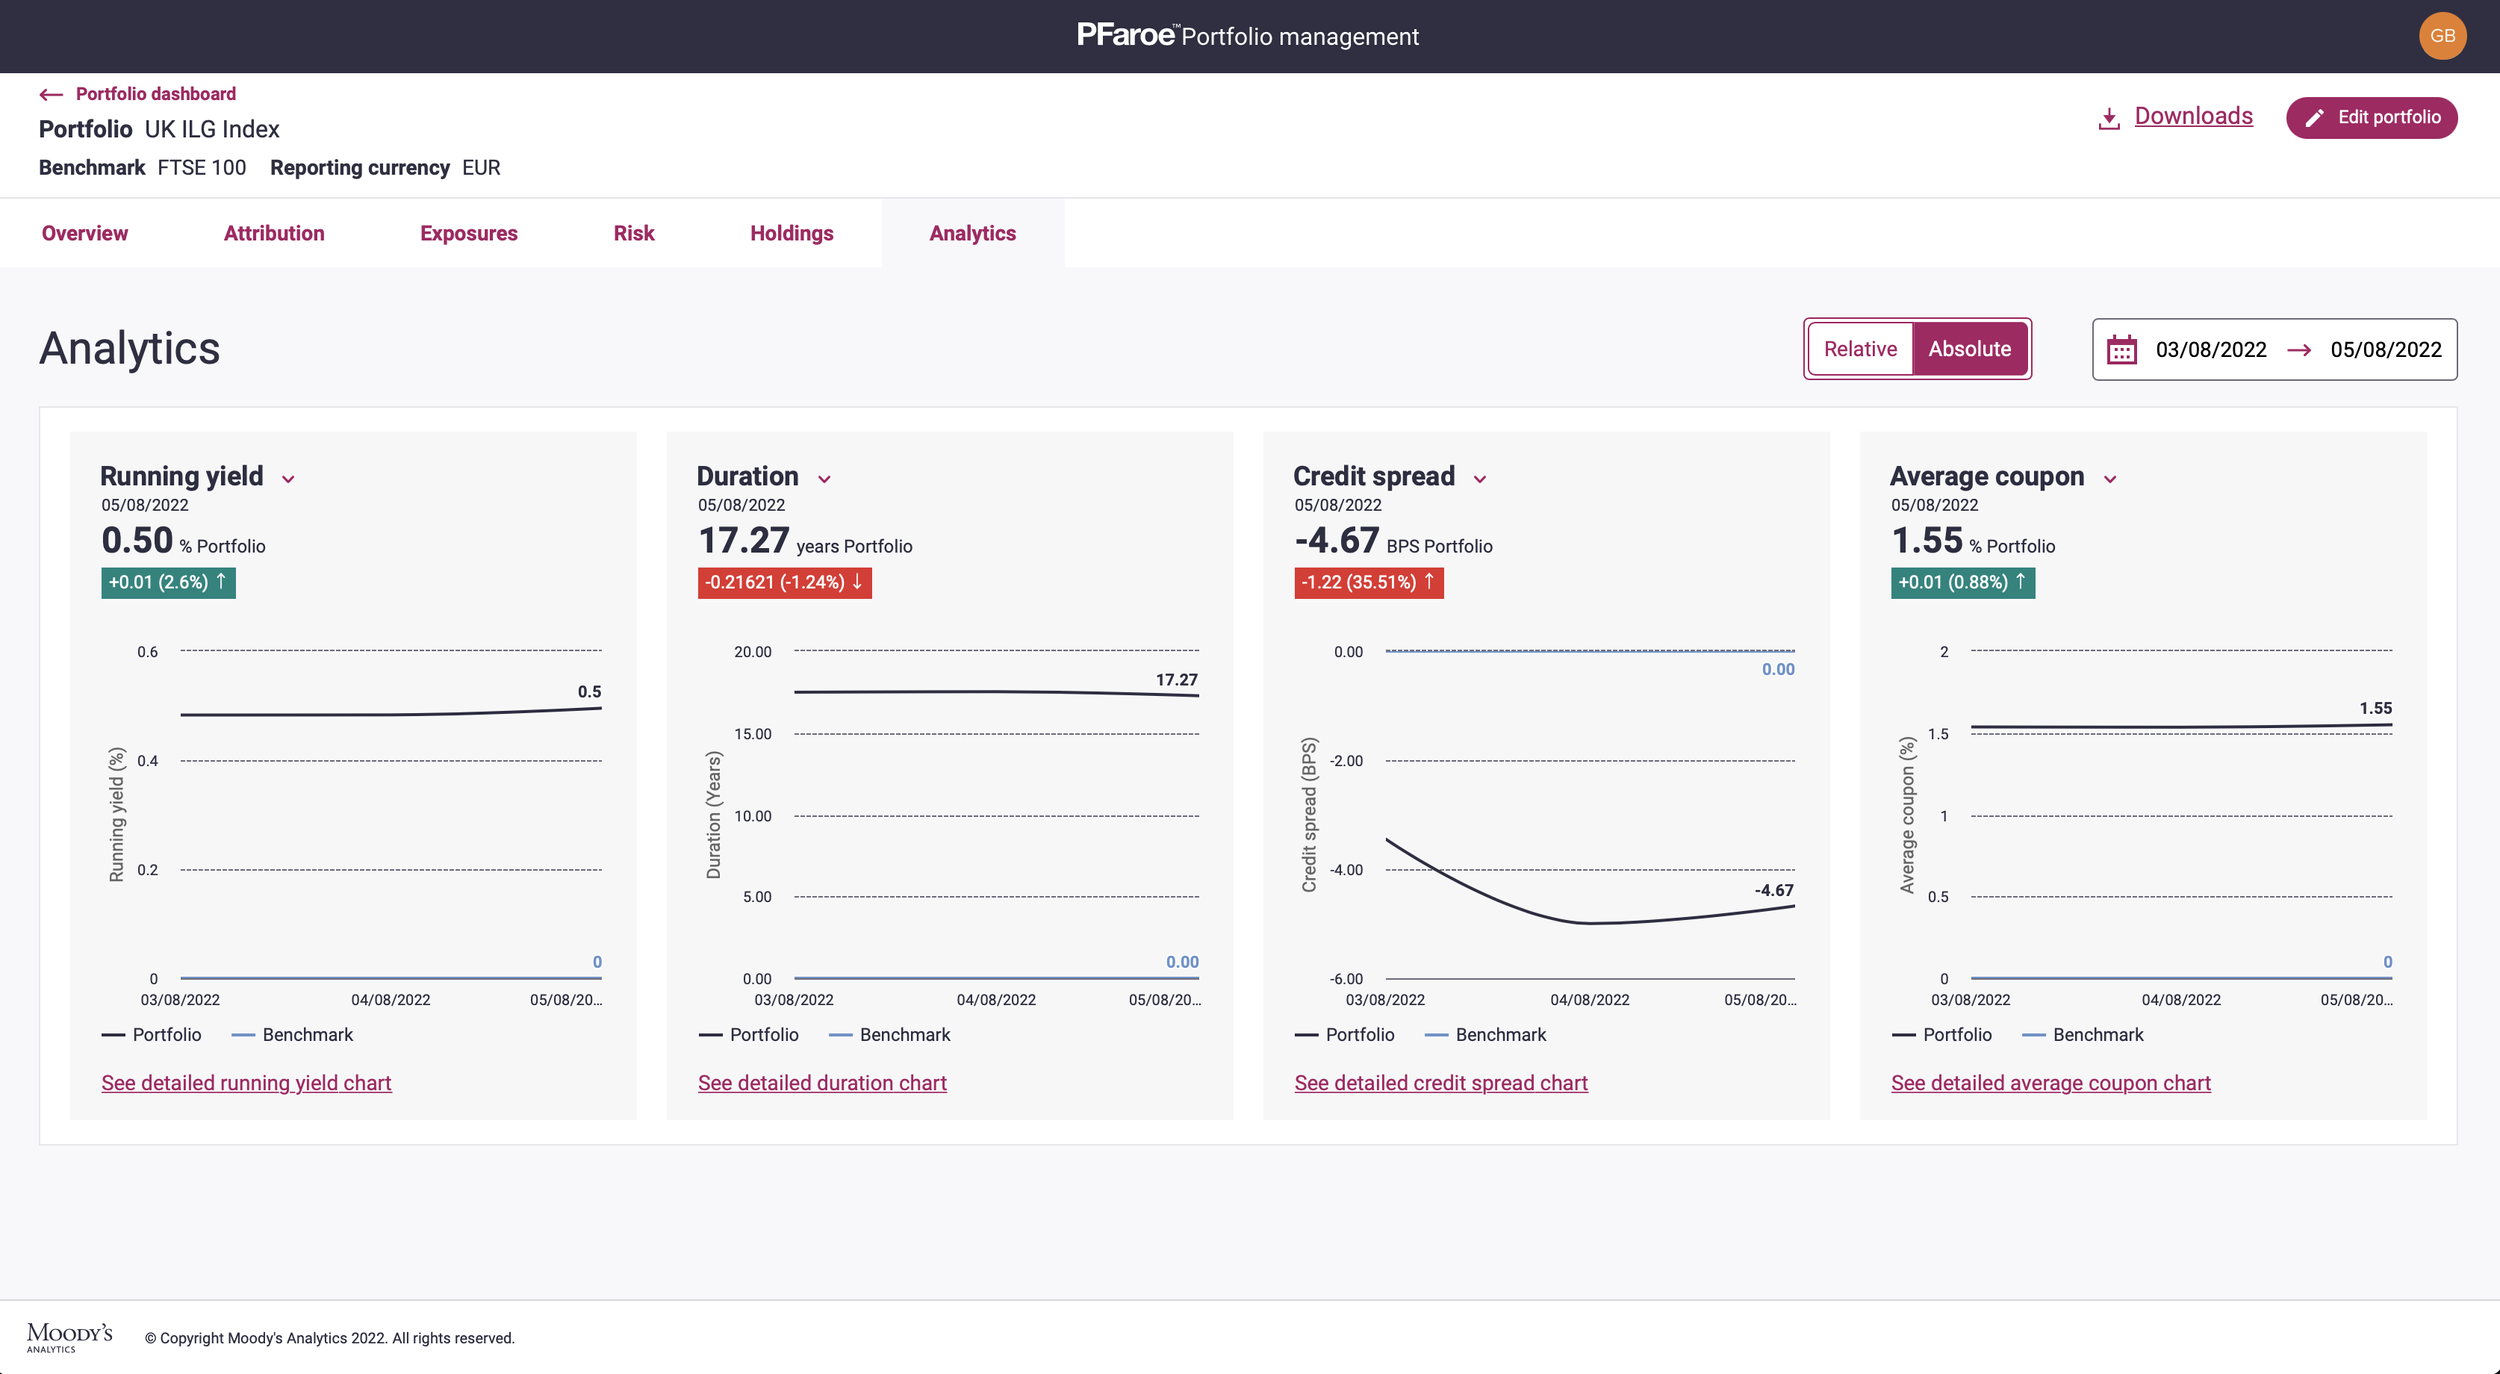
Task: Click the 17.27 duration end label on chart
Action: tap(1177, 680)
